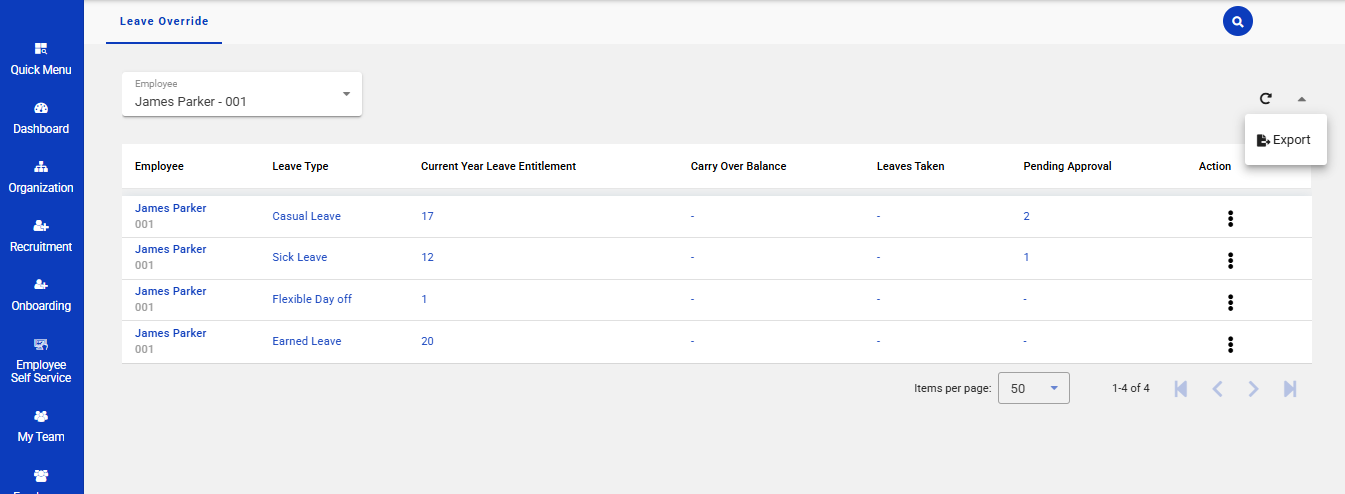Click the refresh icon above the table
Screen dimensions: 1345x494
1265,98
